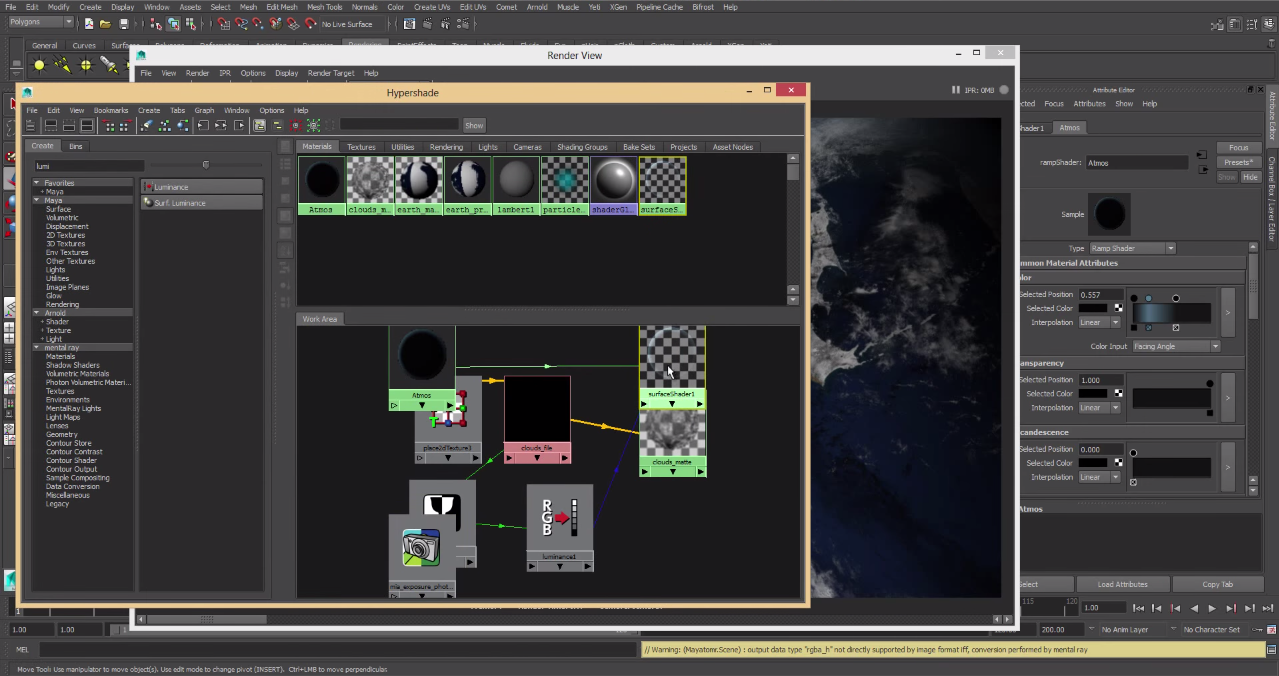The height and width of the screenshot is (676, 1279).
Task: Click the snap to point magnet icon
Action: click(x=257, y=23)
